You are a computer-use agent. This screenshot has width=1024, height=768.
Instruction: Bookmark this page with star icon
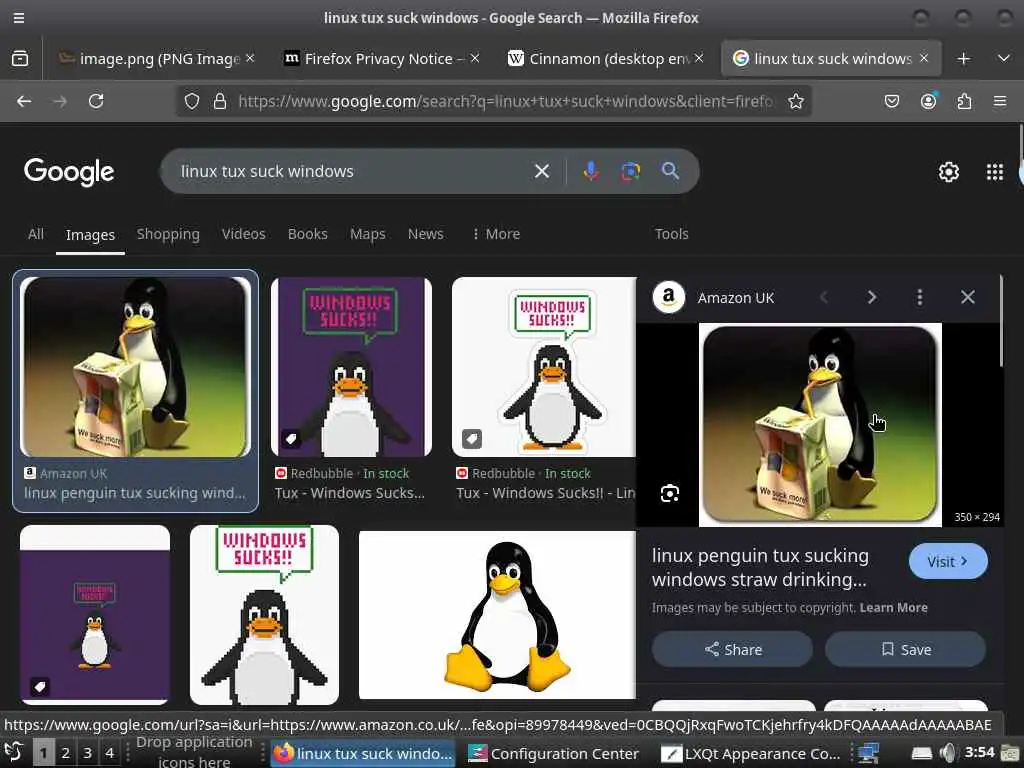[795, 101]
